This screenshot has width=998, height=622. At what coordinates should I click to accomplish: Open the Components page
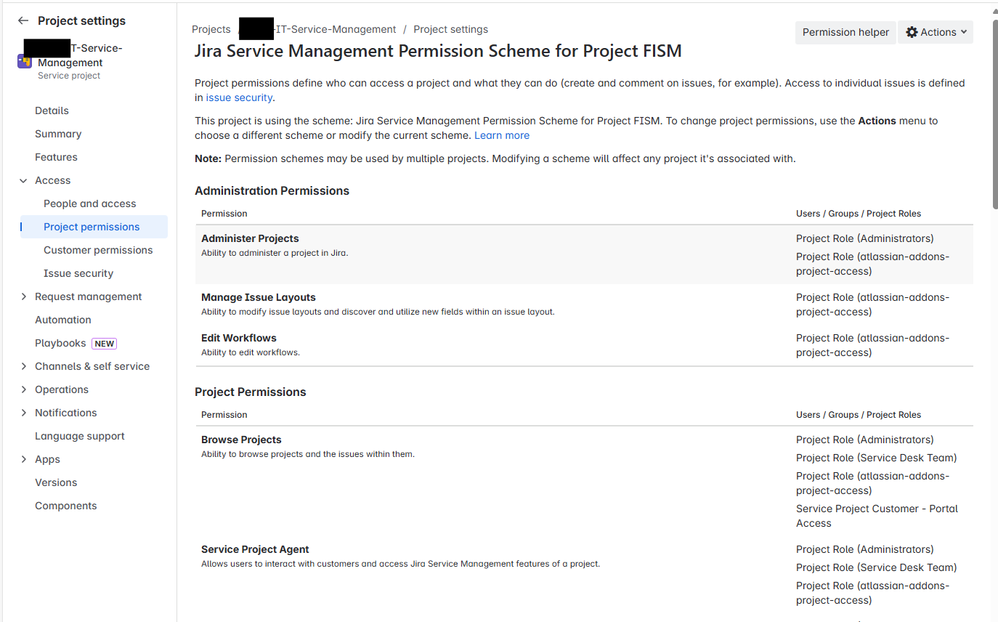65,505
